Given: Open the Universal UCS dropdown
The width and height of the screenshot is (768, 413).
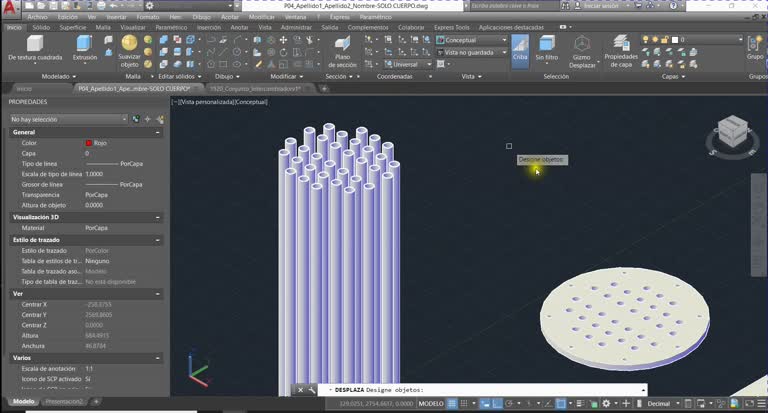Looking at the screenshot, I should pos(408,64).
